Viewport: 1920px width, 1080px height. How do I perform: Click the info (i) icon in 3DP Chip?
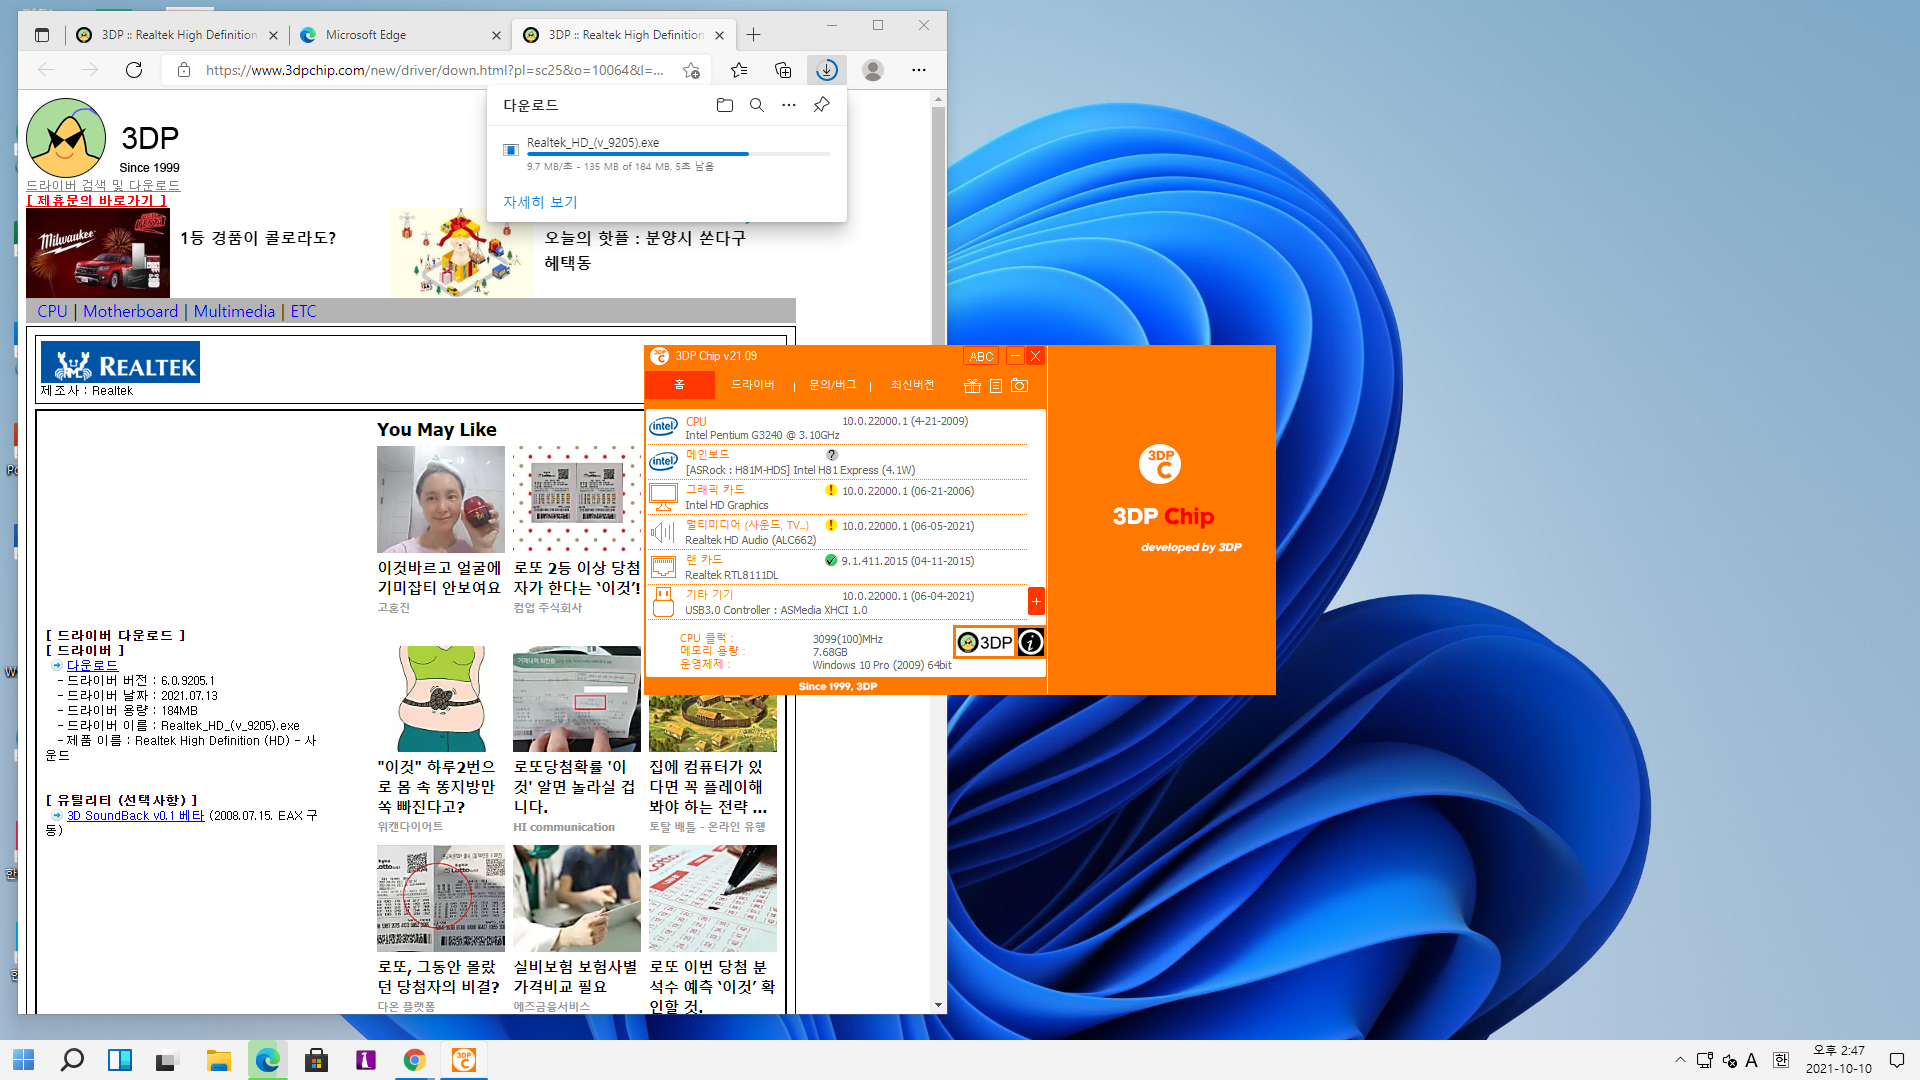[1031, 642]
